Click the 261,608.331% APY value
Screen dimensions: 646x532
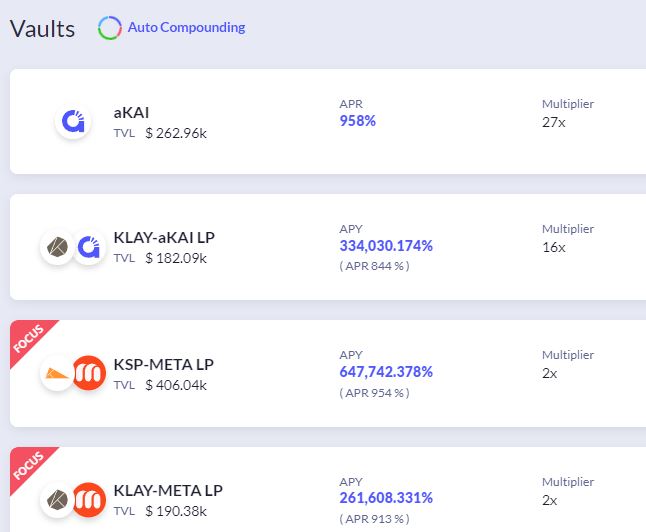(386, 498)
